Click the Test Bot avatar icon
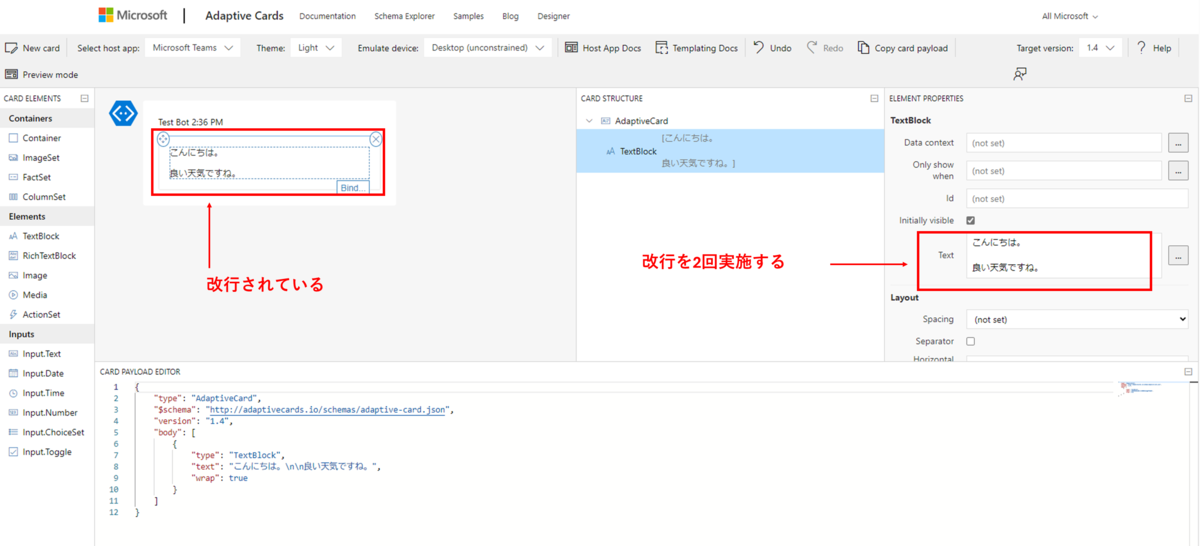Viewport: 1200px width, 546px height. [x=123, y=114]
